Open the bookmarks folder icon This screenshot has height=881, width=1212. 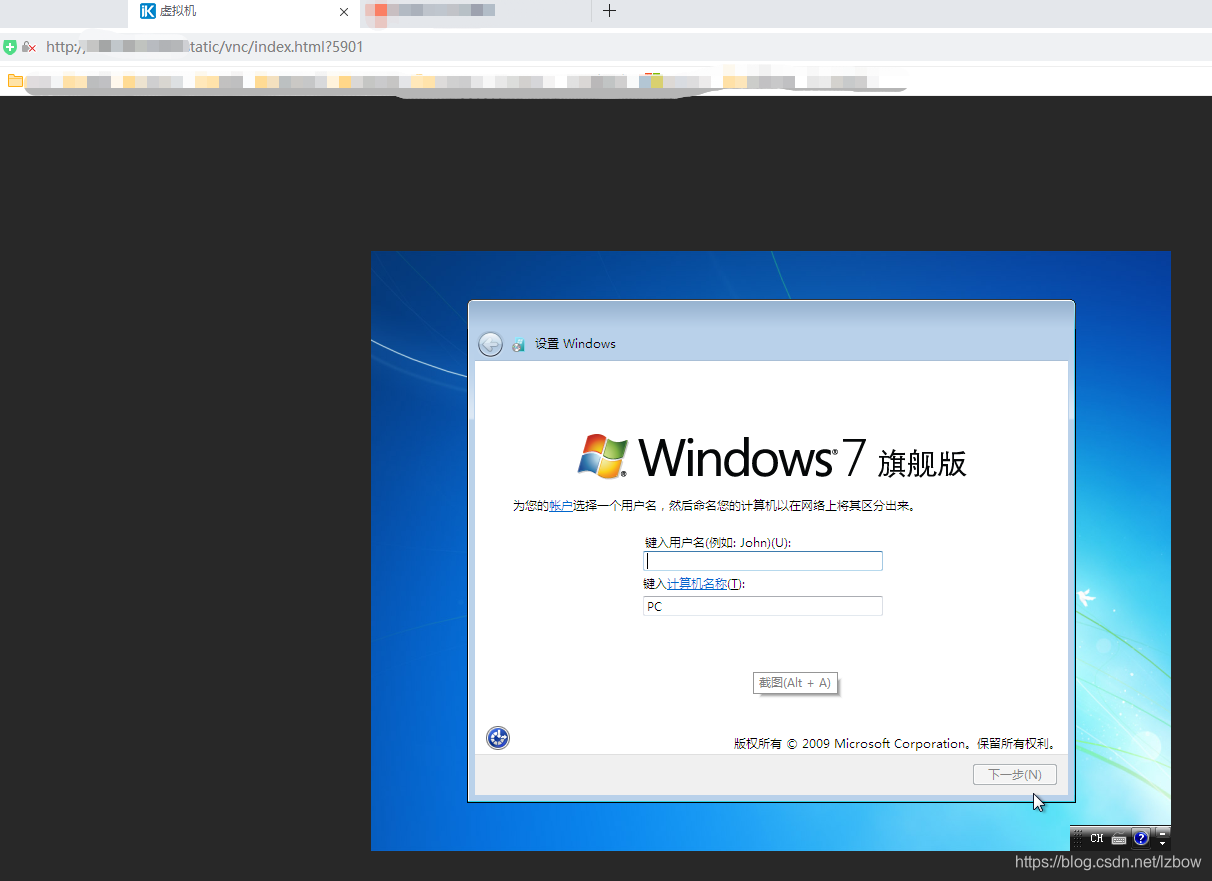click(x=15, y=81)
